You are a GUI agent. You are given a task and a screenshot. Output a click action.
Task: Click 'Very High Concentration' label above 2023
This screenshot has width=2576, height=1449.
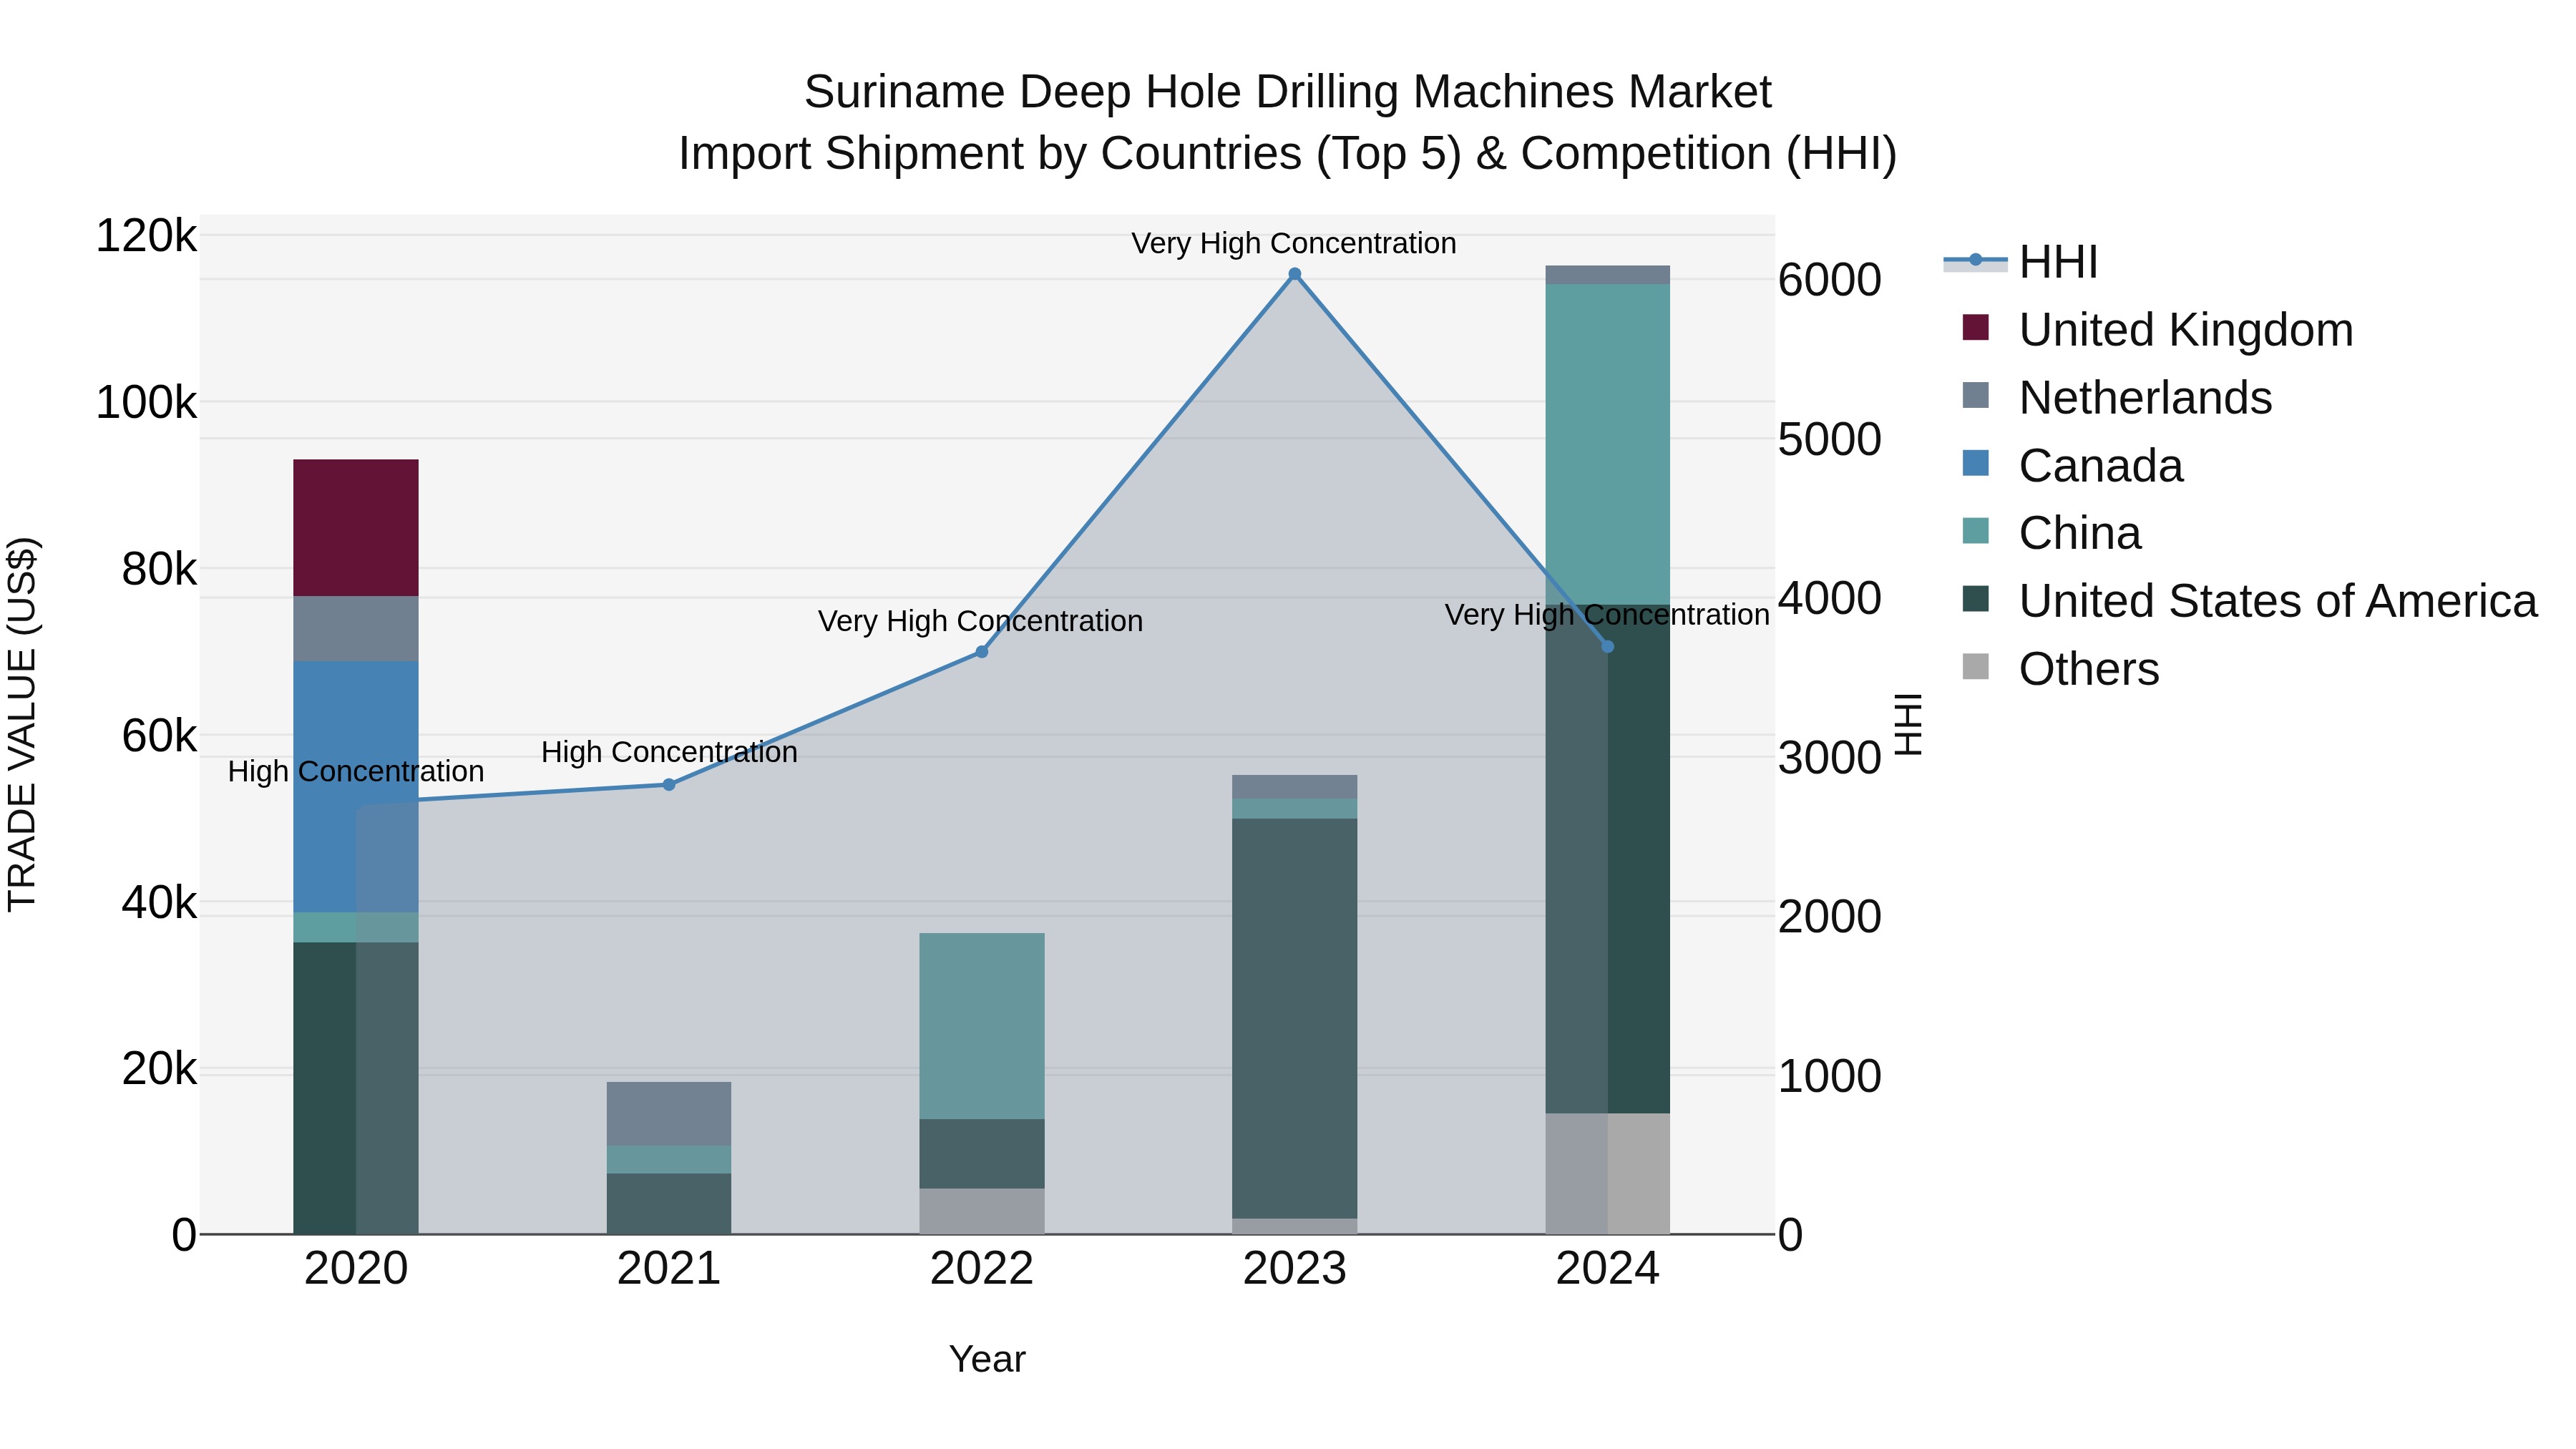point(1293,243)
